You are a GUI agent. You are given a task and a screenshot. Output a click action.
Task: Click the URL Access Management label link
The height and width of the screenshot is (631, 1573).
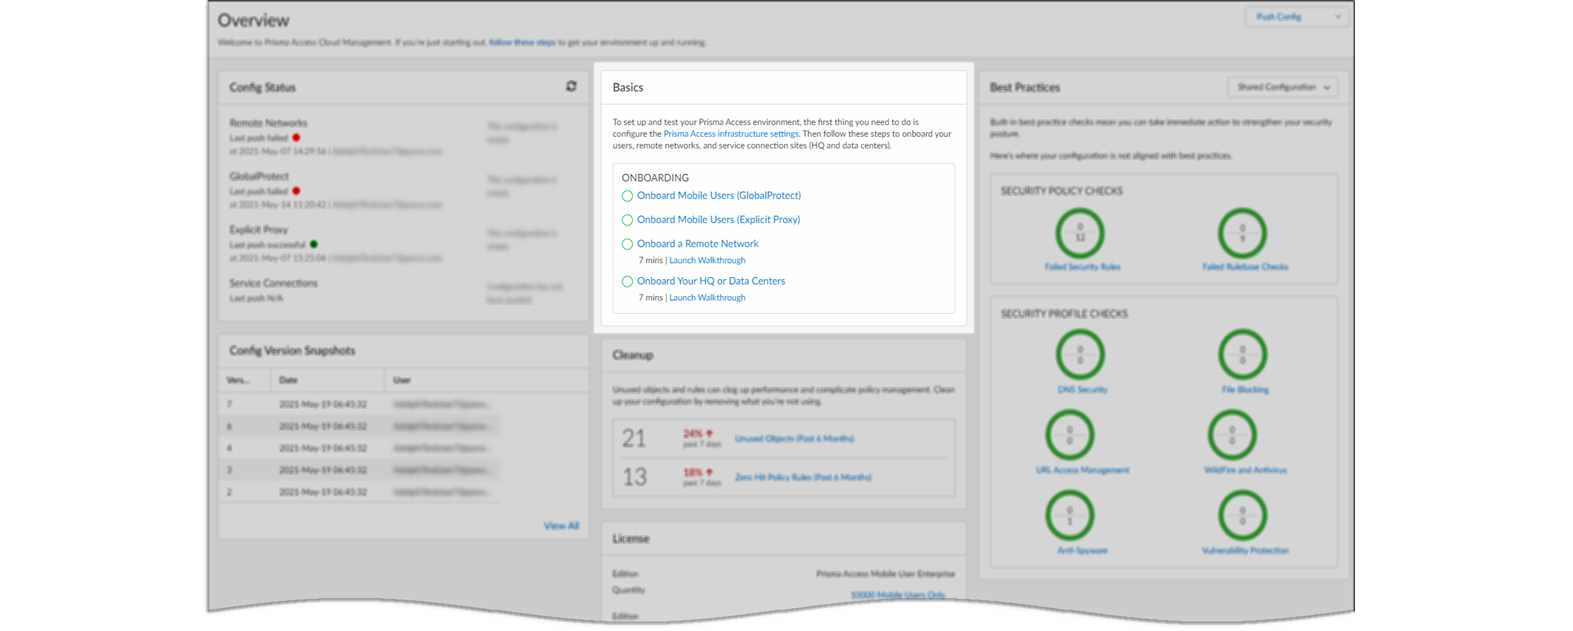pos(1082,470)
